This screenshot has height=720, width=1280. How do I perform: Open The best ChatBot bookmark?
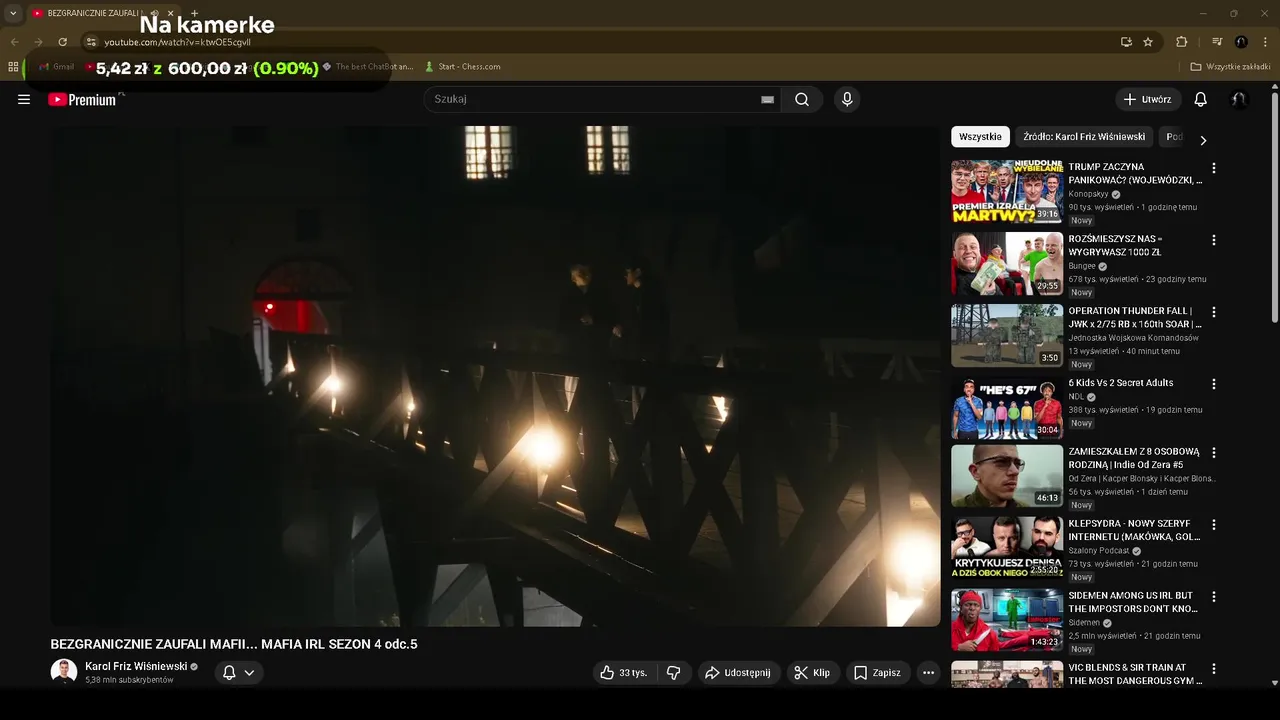[x=367, y=67]
